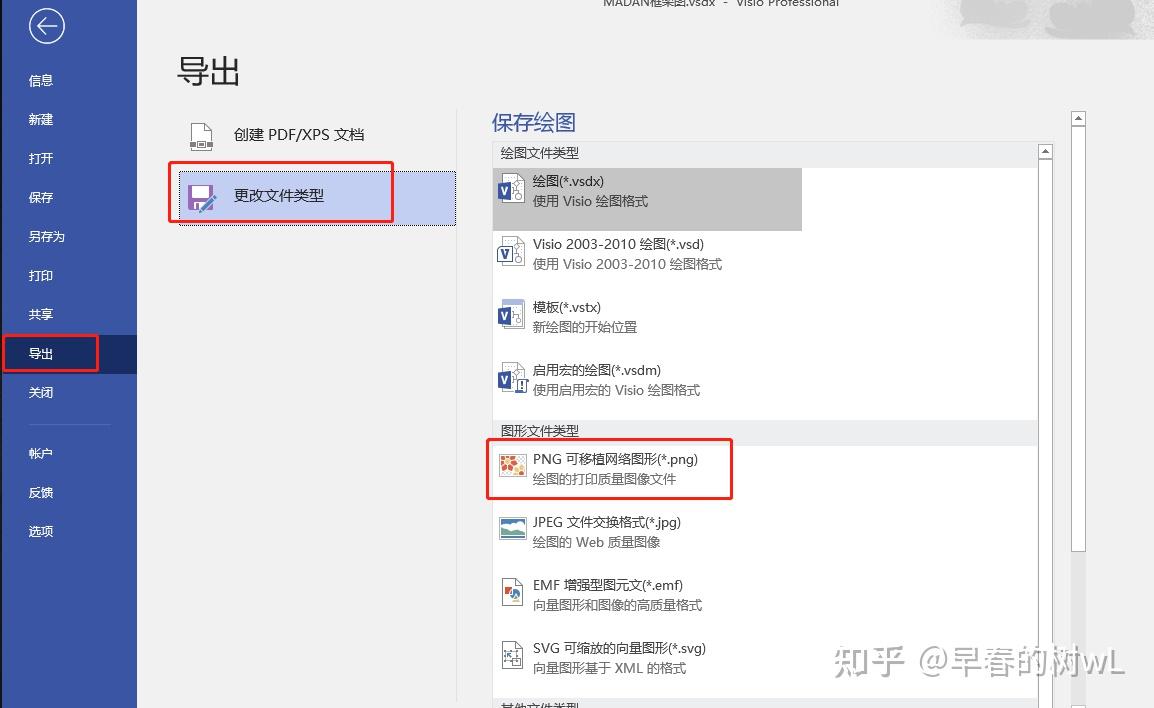1154x708 pixels.
Task: Click the 更改文件类型 save-disk icon
Action: pos(200,197)
